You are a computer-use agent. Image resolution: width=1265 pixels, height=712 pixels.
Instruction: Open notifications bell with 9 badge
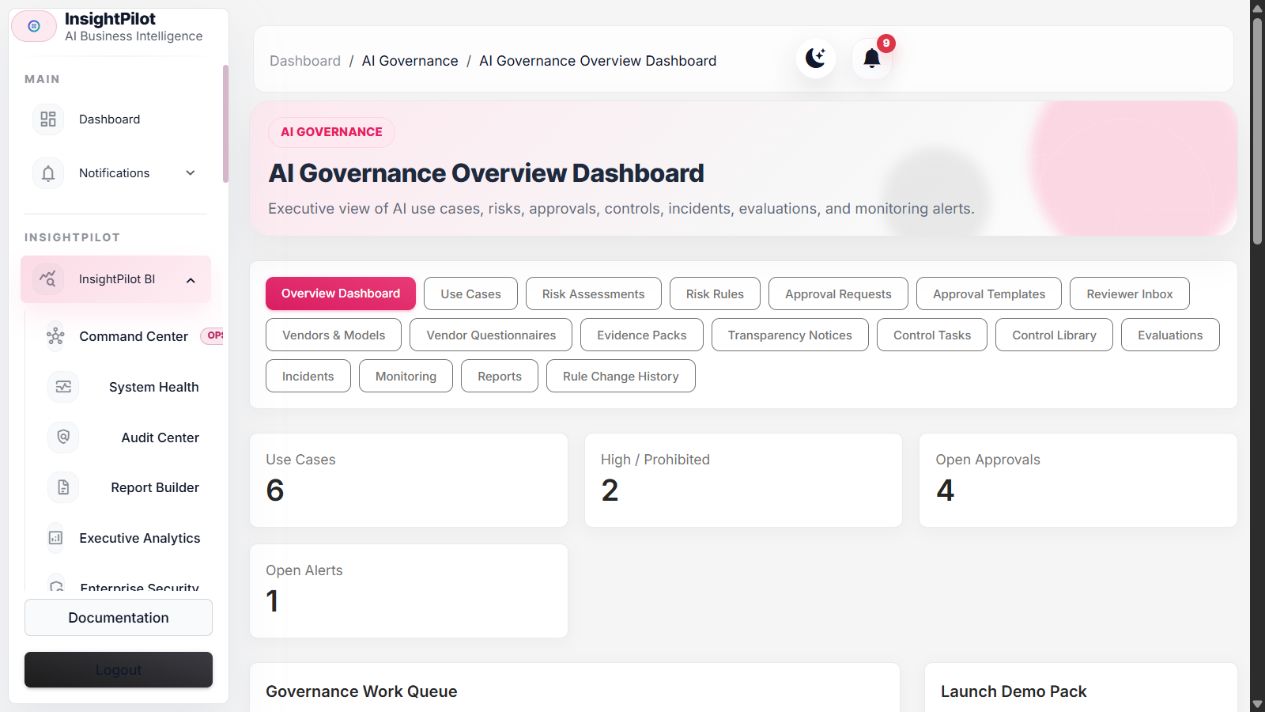pos(872,59)
